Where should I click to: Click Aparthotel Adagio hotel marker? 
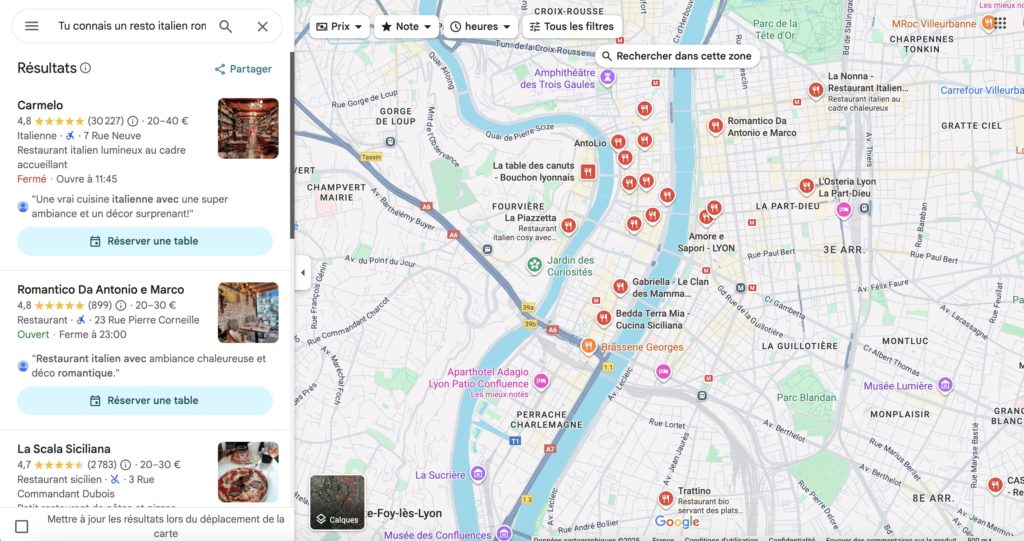541,380
